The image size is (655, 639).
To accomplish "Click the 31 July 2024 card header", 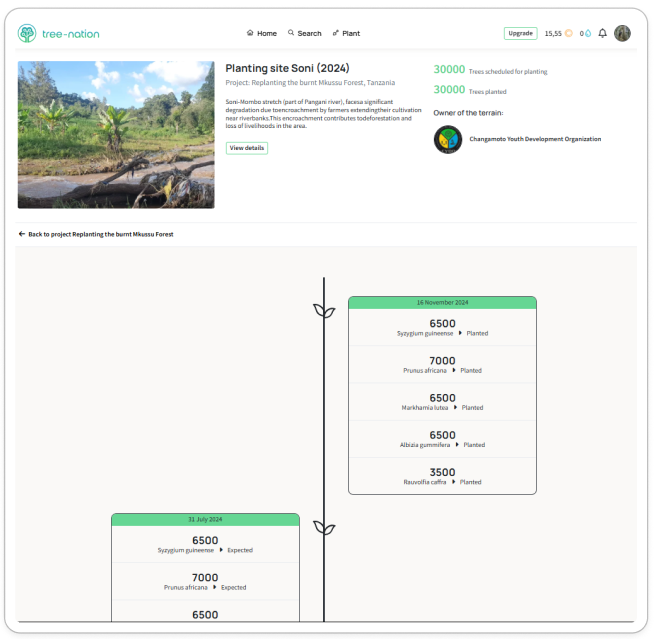I will [x=205, y=520].
